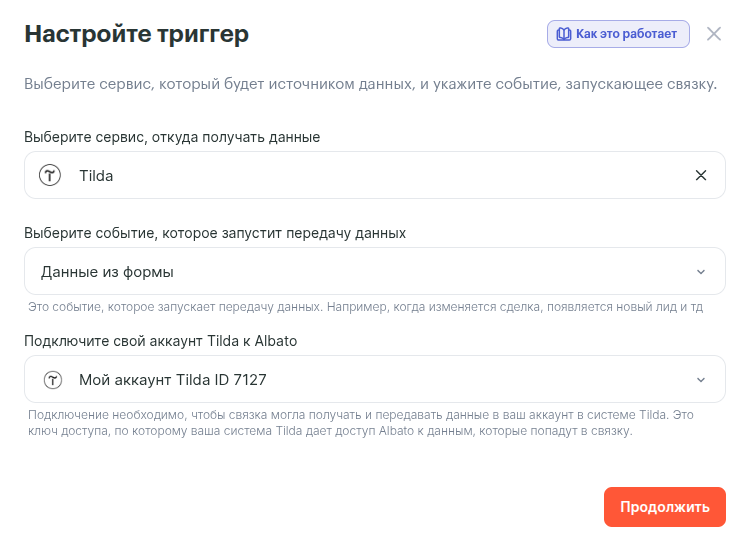Click the word Tilda in service field
This screenshot has width=747, height=544.
96,175
